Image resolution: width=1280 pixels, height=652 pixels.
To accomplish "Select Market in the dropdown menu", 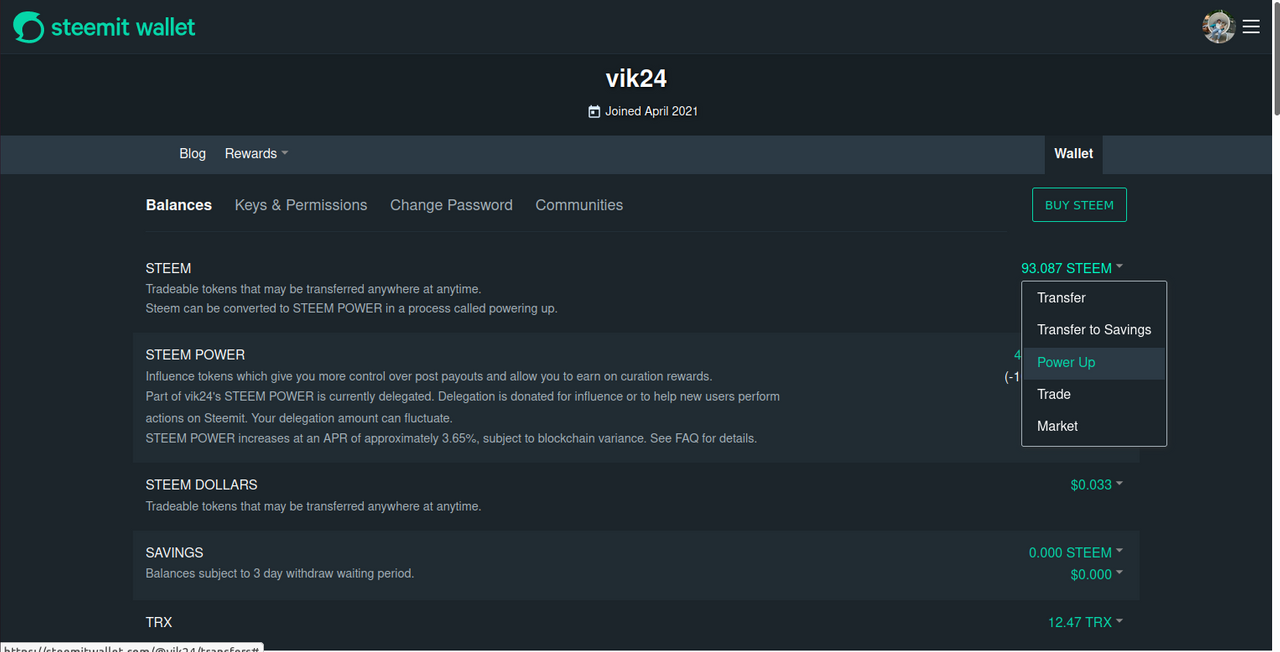I will pyautogui.click(x=1094, y=426).
